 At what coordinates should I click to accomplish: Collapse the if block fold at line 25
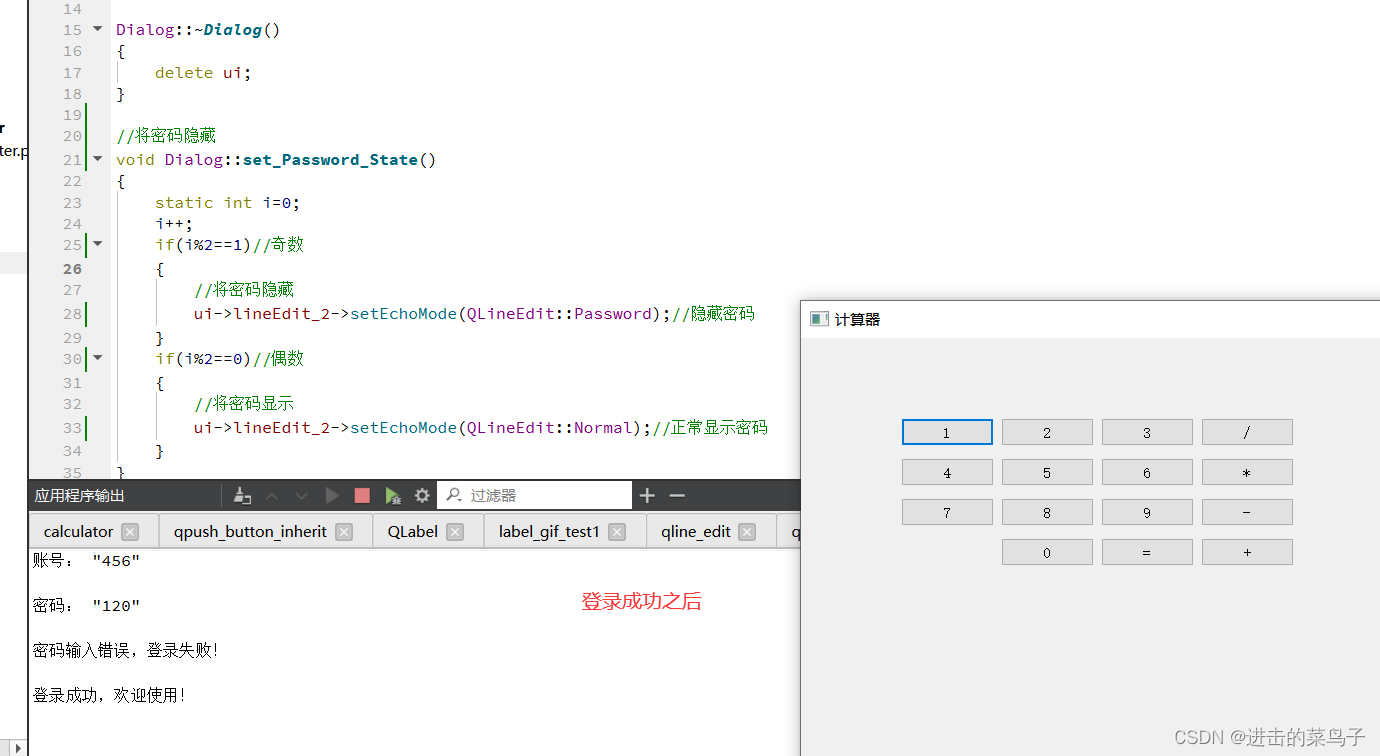(96, 242)
